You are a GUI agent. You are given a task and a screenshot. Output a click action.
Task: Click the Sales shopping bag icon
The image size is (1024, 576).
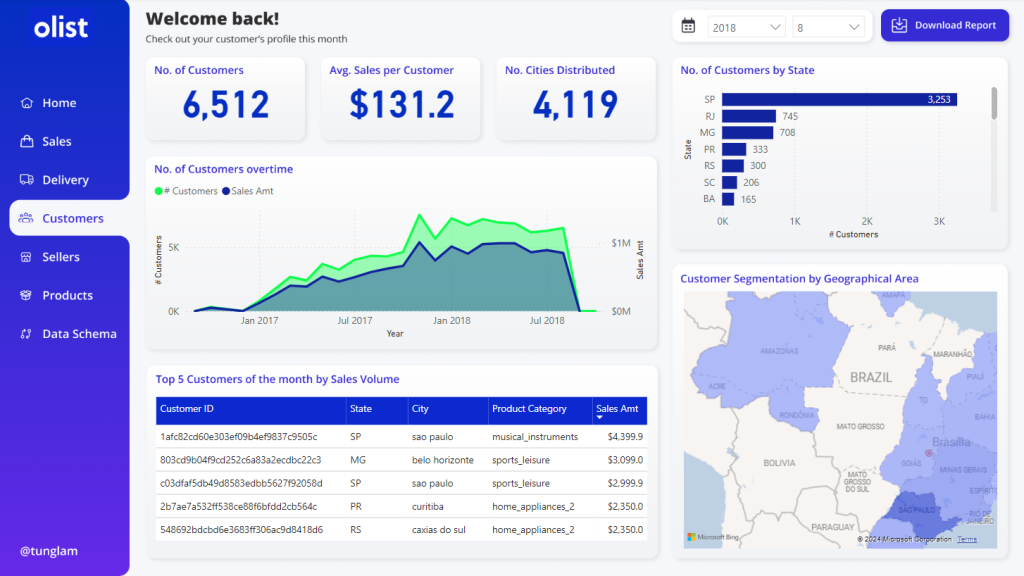pos(27,141)
